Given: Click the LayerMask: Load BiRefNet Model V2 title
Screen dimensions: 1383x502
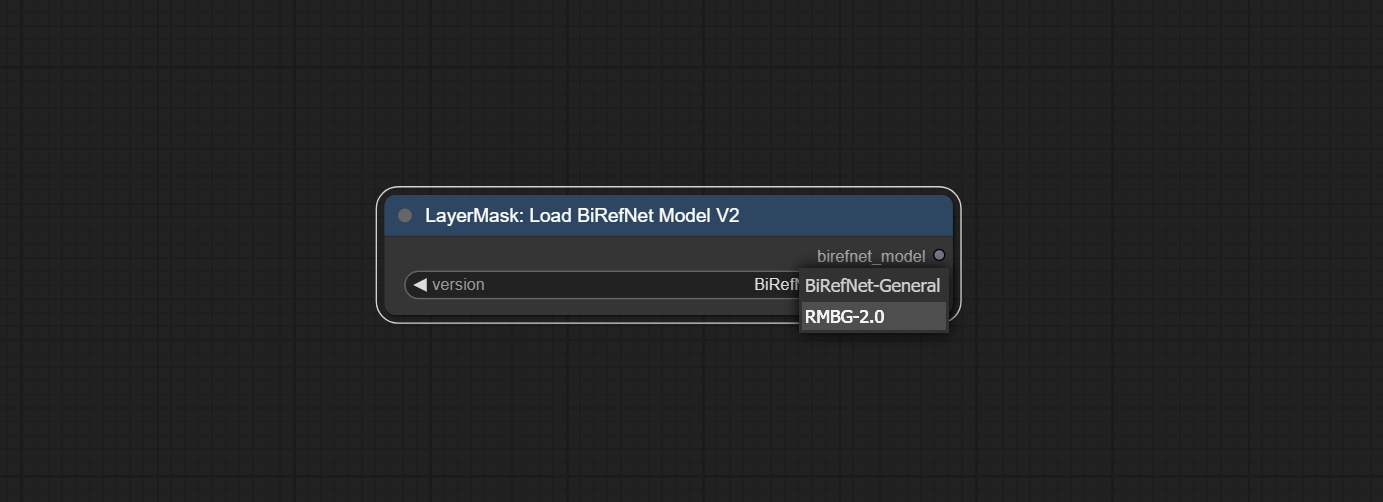Looking at the screenshot, I should pos(582,216).
